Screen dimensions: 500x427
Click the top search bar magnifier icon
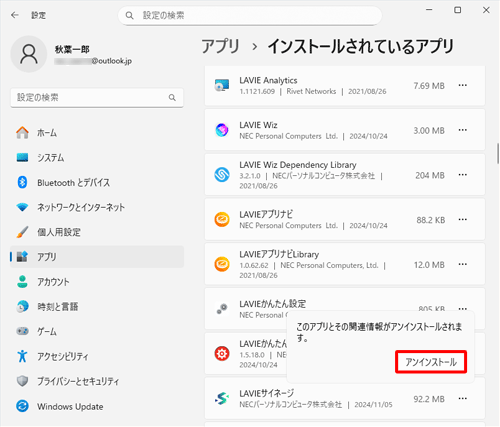pos(129,15)
